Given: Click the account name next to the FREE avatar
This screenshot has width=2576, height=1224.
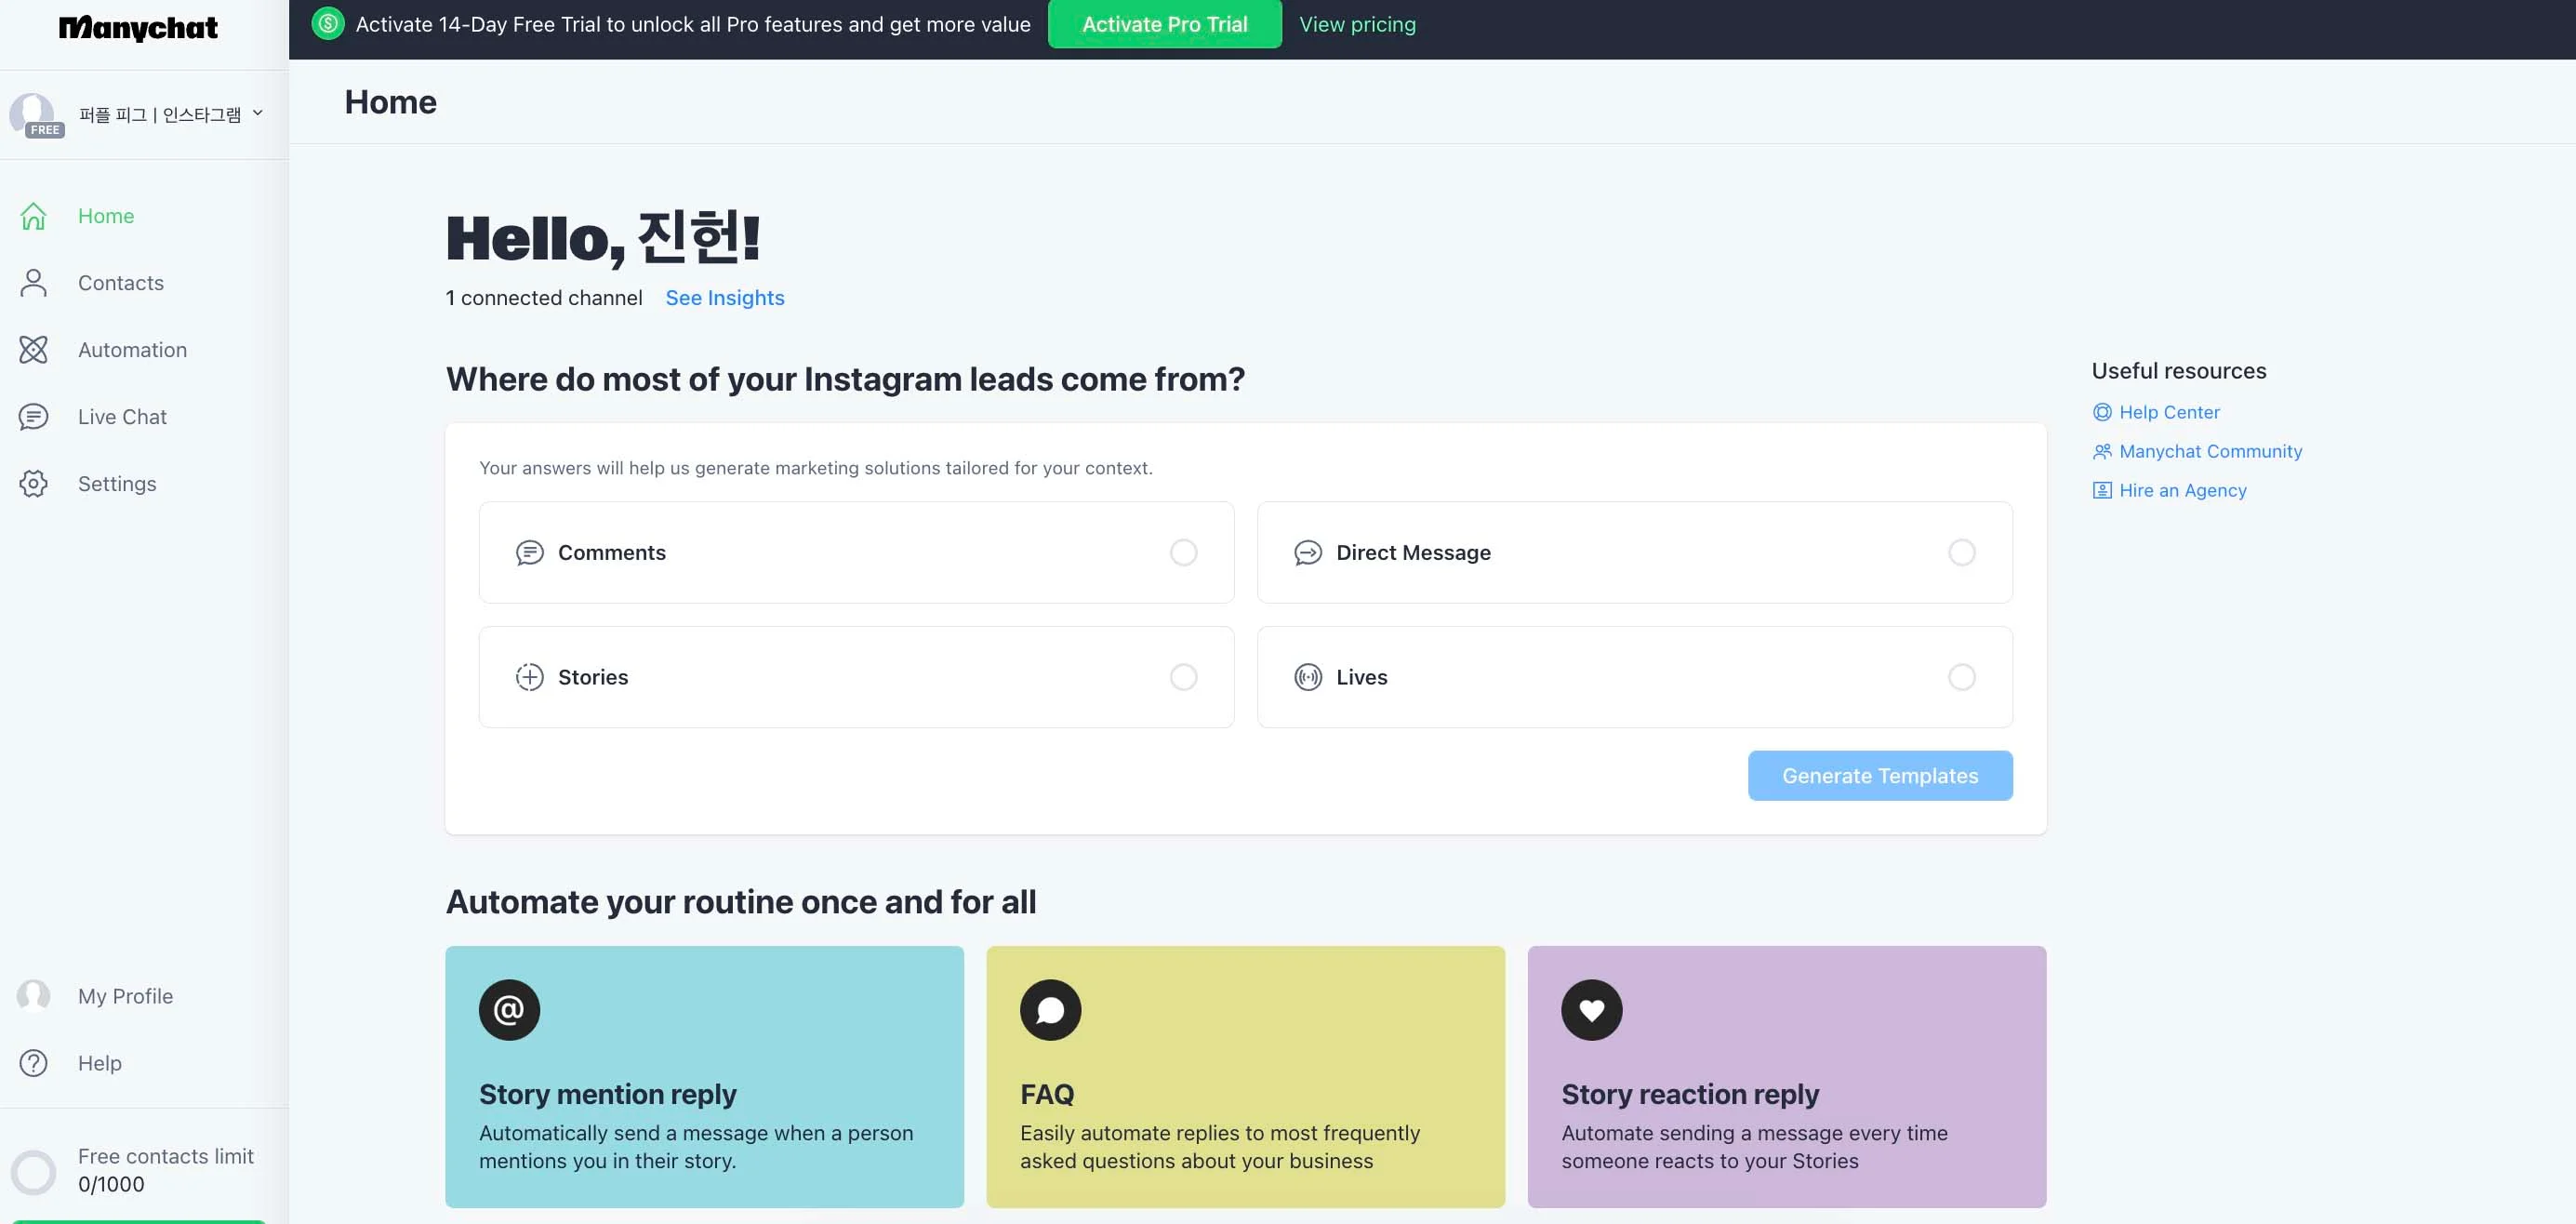Looking at the screenshot, I should pos(160,115).
